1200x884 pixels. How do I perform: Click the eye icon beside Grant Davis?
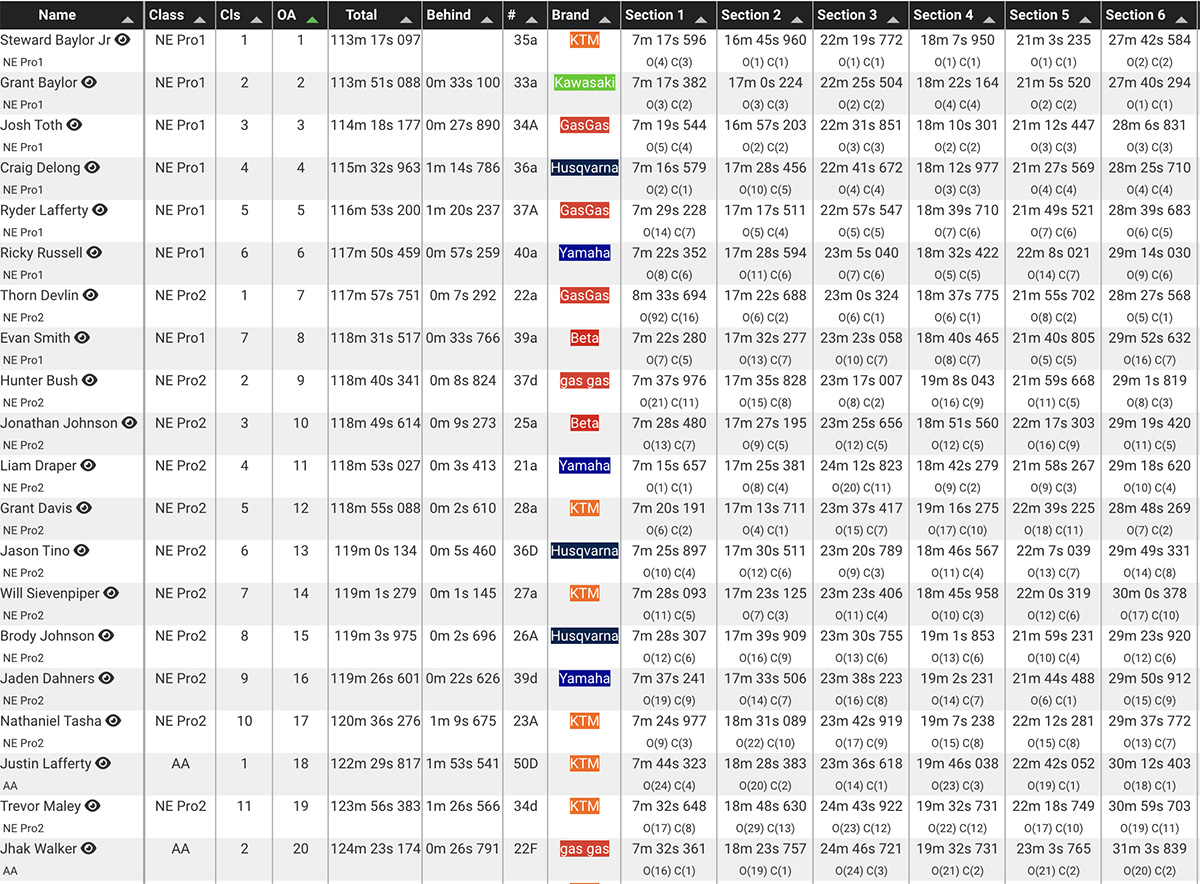click(85, 508)
